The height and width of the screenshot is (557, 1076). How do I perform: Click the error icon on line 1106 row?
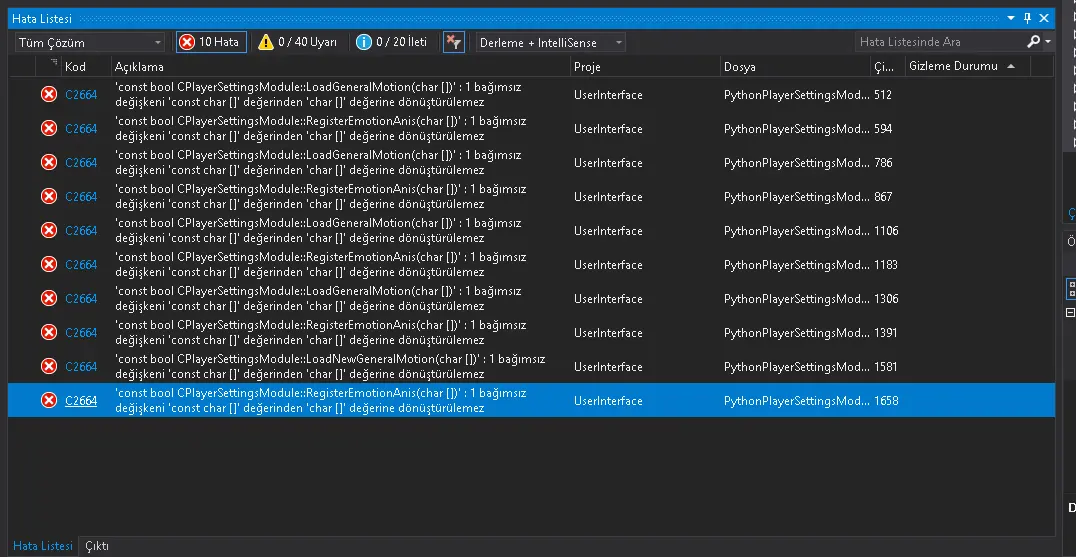[x=48, y=231]
